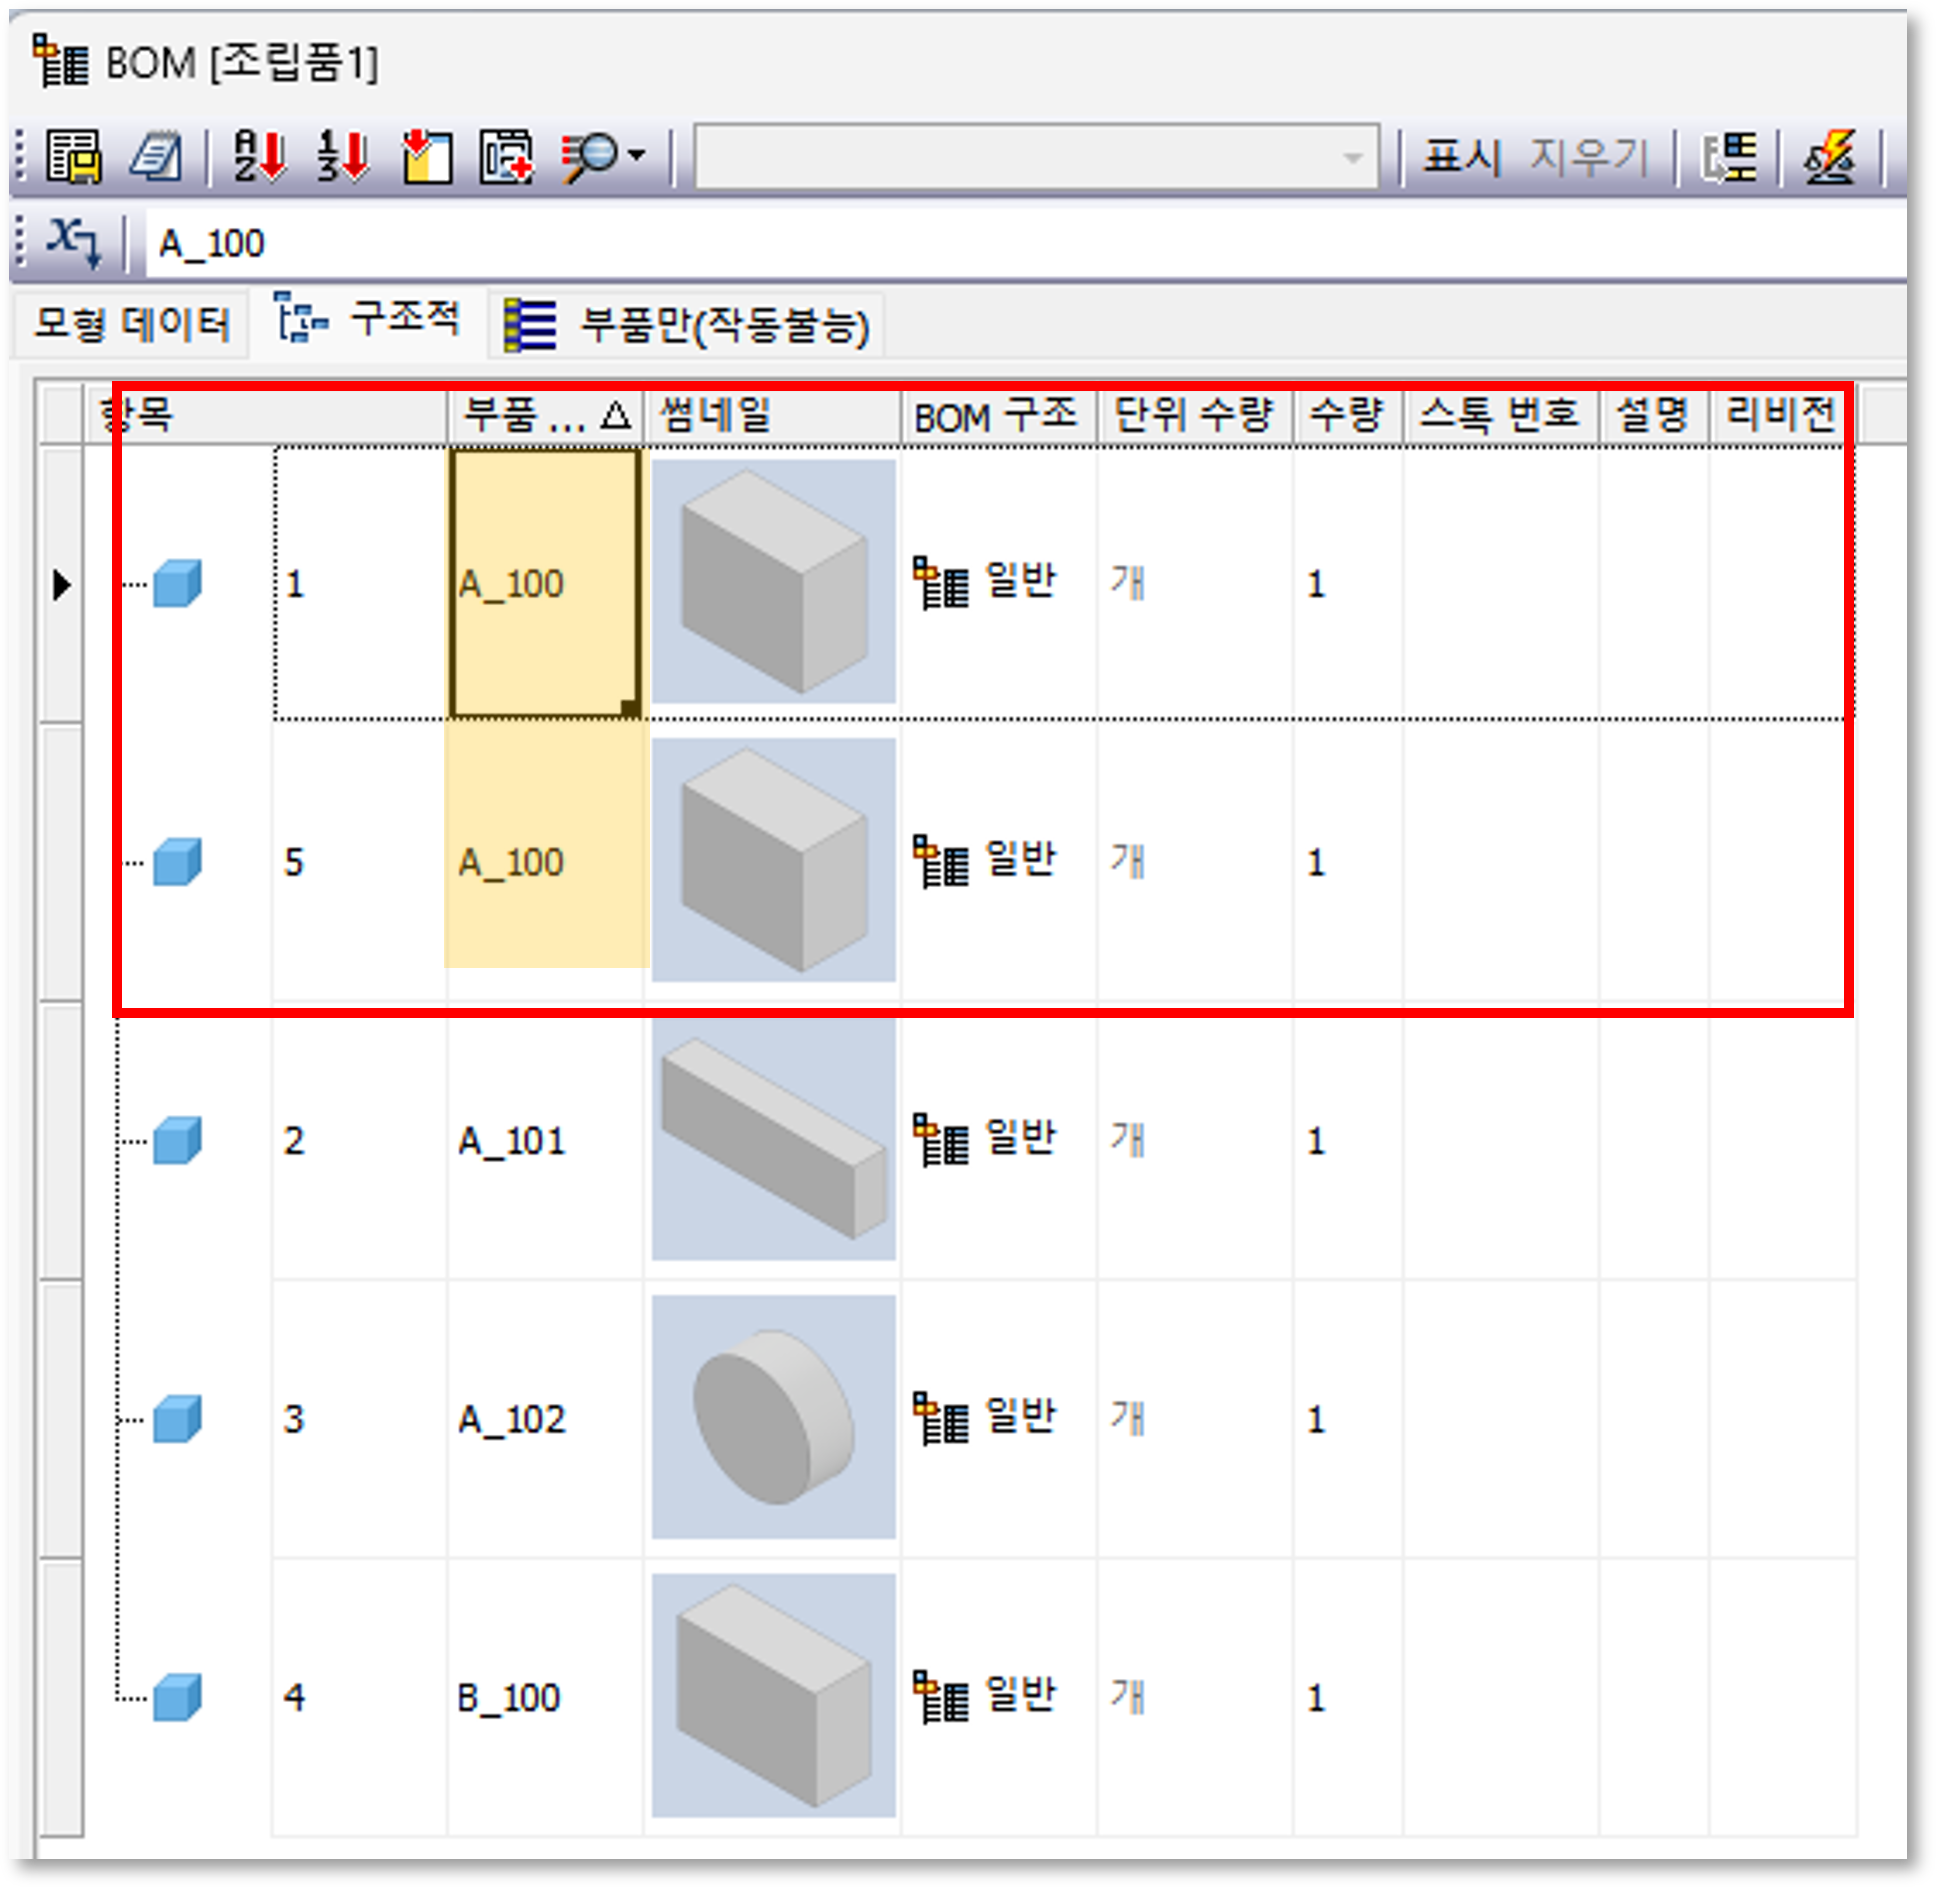
Task: Open the magnifier view options dropdown arrow
Action: click(636, 156)
